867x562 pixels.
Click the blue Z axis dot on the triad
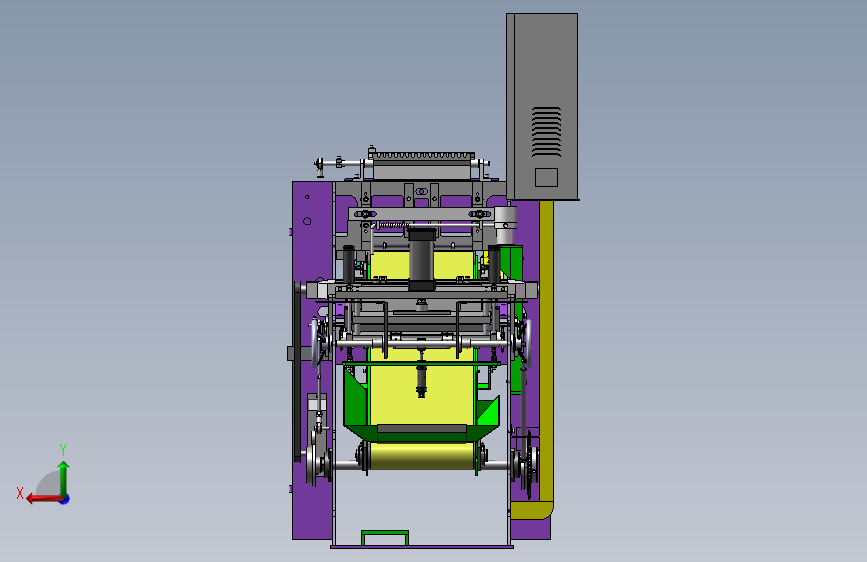[65, 500]
